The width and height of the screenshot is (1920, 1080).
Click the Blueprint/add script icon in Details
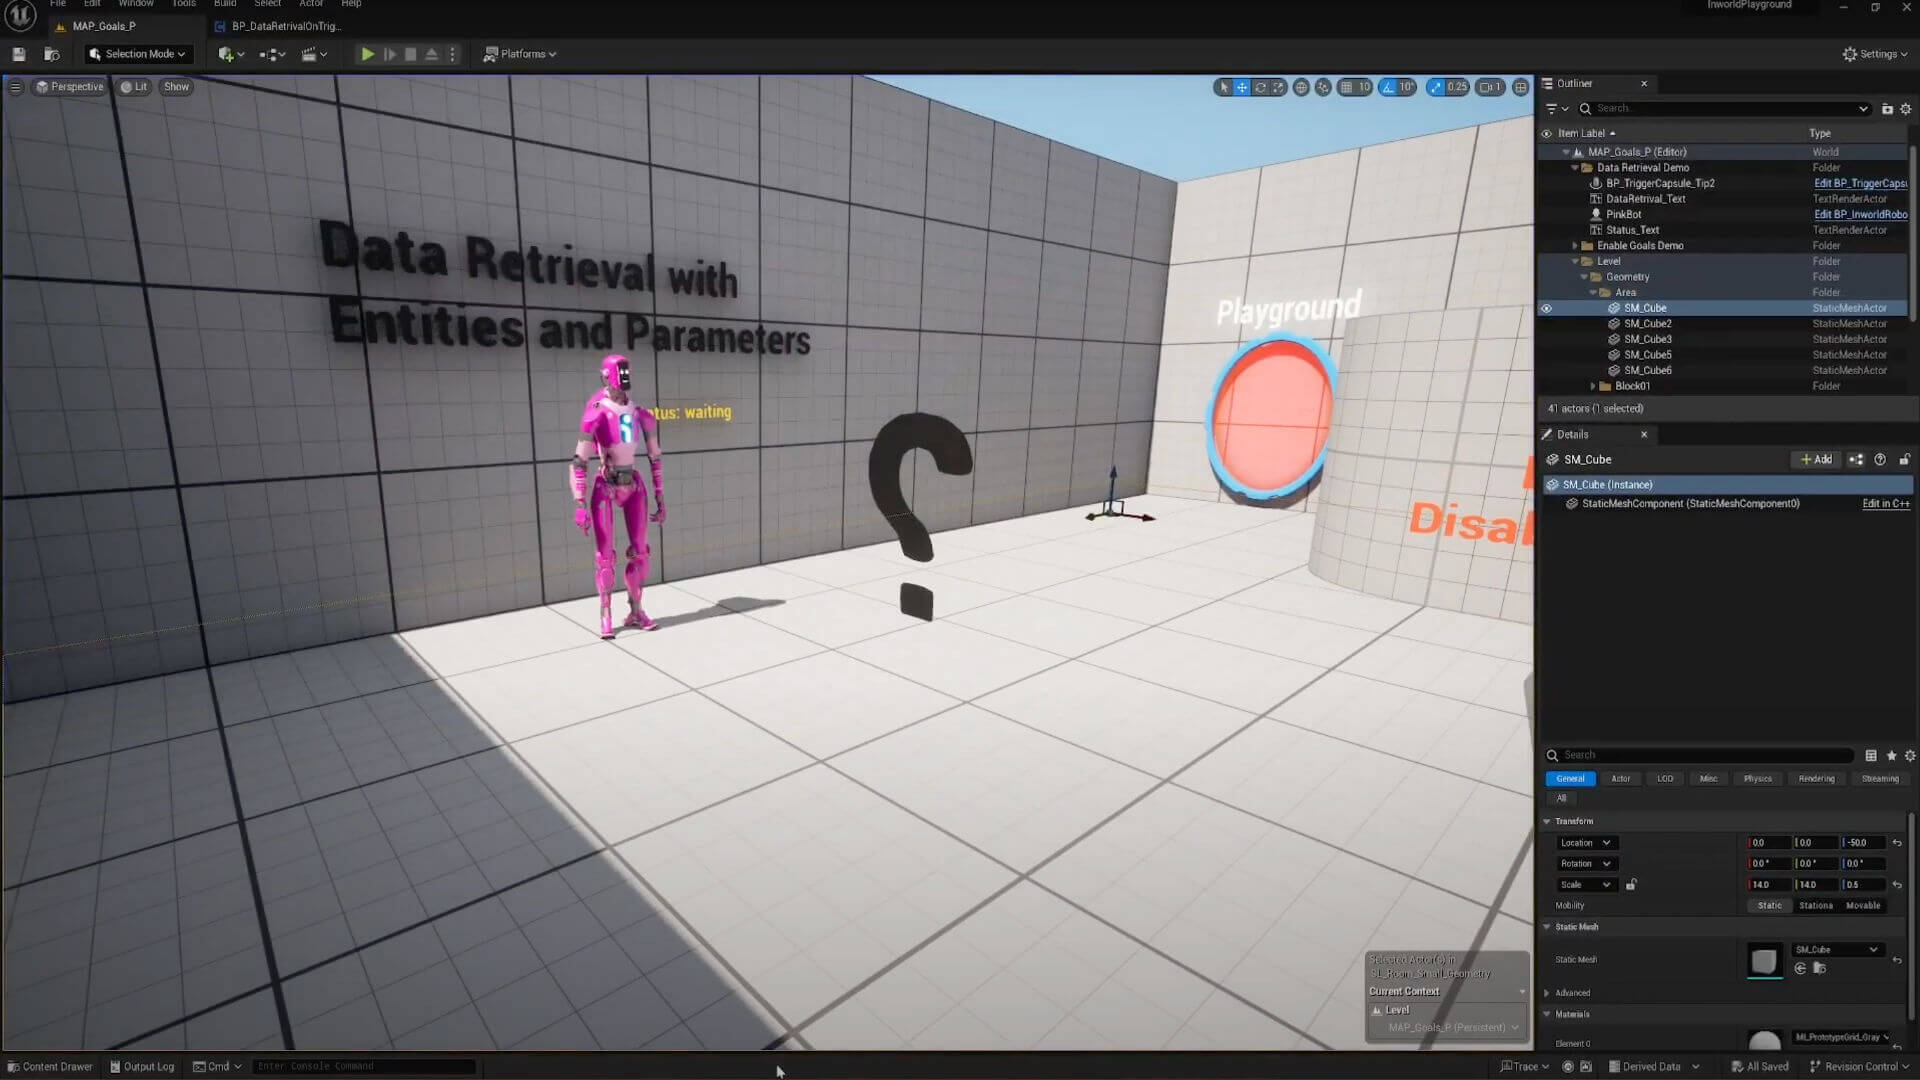(1856, 460)
